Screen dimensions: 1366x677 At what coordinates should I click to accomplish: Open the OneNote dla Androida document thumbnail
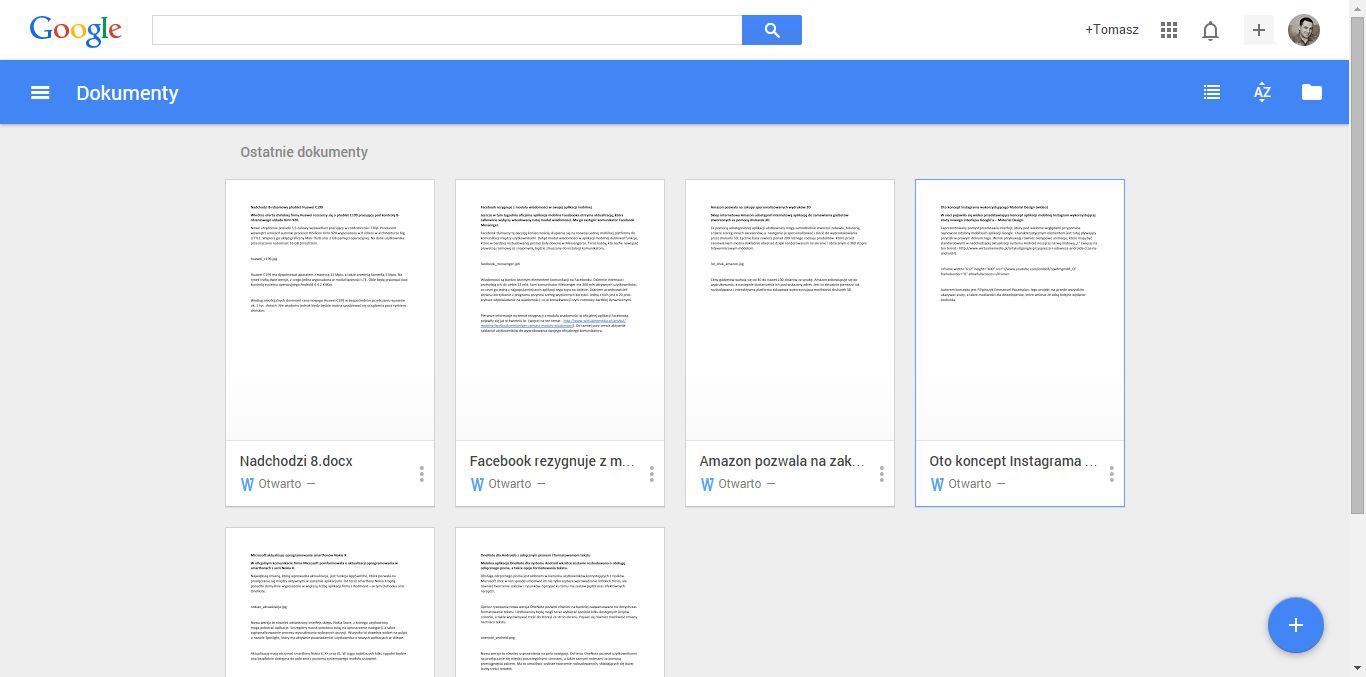(560, 602)
